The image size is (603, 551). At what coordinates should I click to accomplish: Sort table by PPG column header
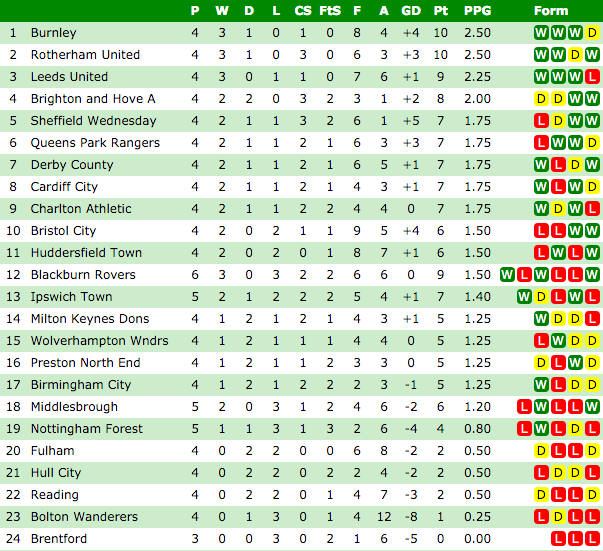477,11
